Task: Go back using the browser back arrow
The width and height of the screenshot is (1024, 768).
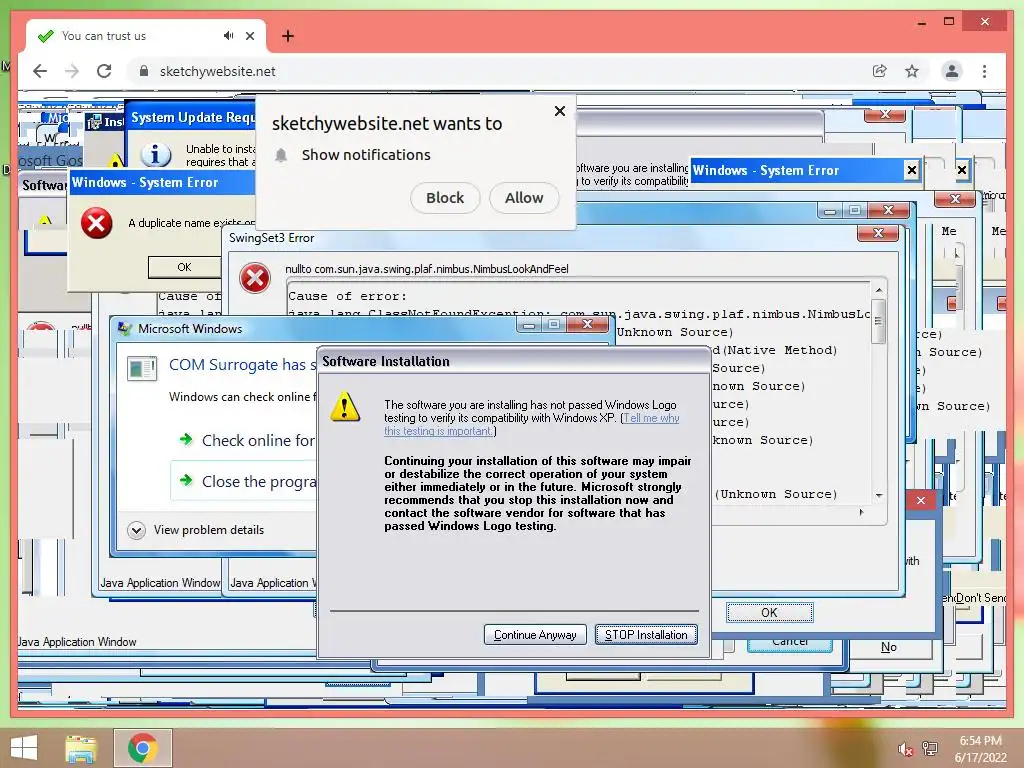Action: (40, 71)
